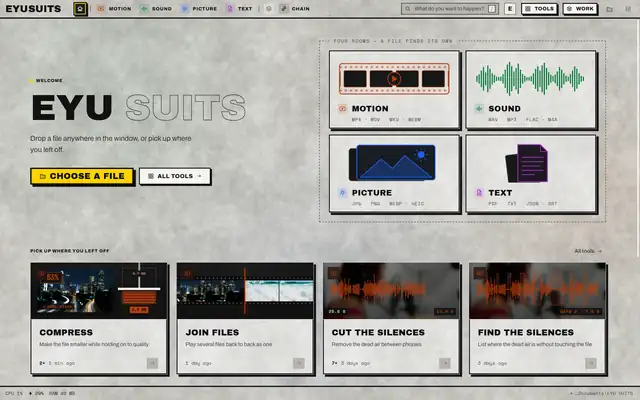The image size is (640, 400).
Task: Click the small camera icon beside MOTION label
Action: pyautogui.click(x=342, y=109)
